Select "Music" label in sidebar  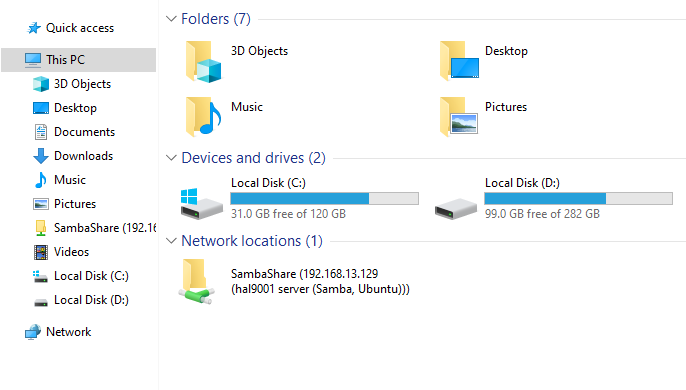(x=70, y=180)
